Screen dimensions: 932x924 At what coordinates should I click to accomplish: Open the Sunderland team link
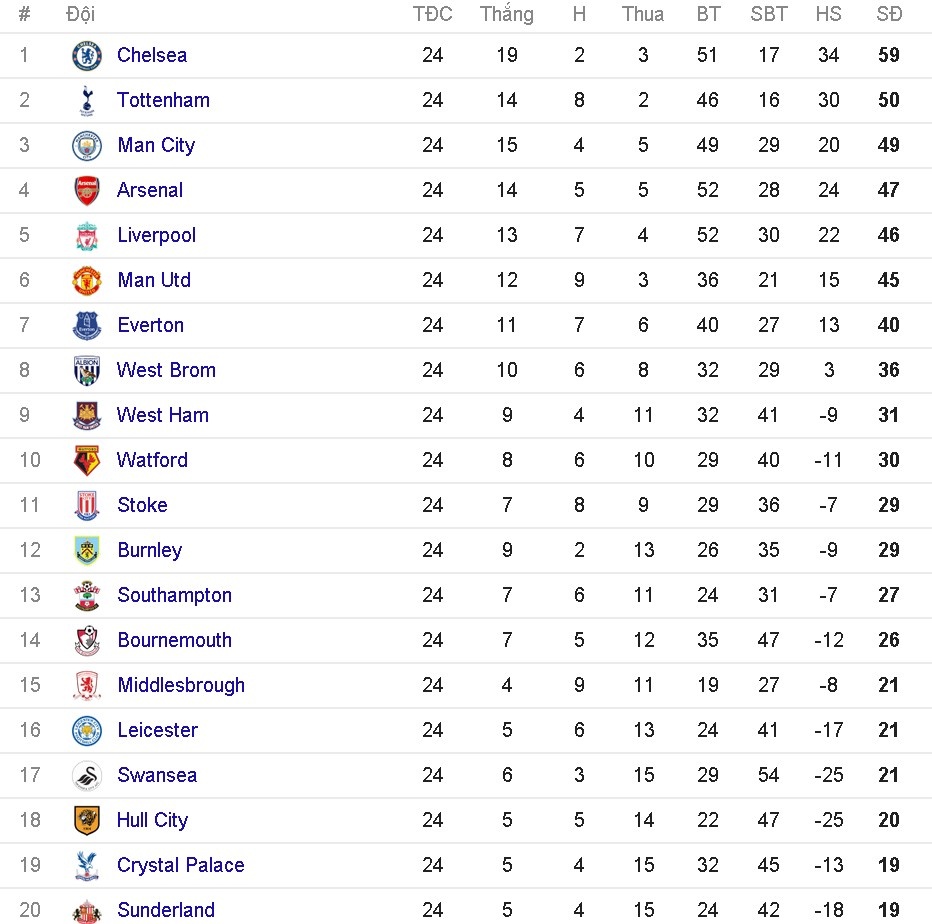click(166, 910)
